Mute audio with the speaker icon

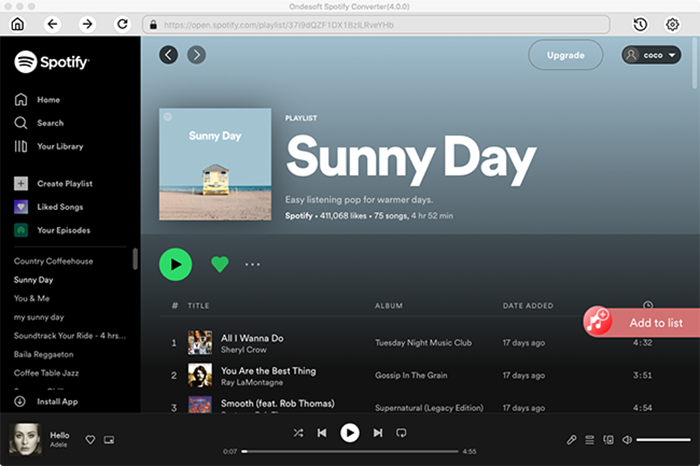pos(626,439)
